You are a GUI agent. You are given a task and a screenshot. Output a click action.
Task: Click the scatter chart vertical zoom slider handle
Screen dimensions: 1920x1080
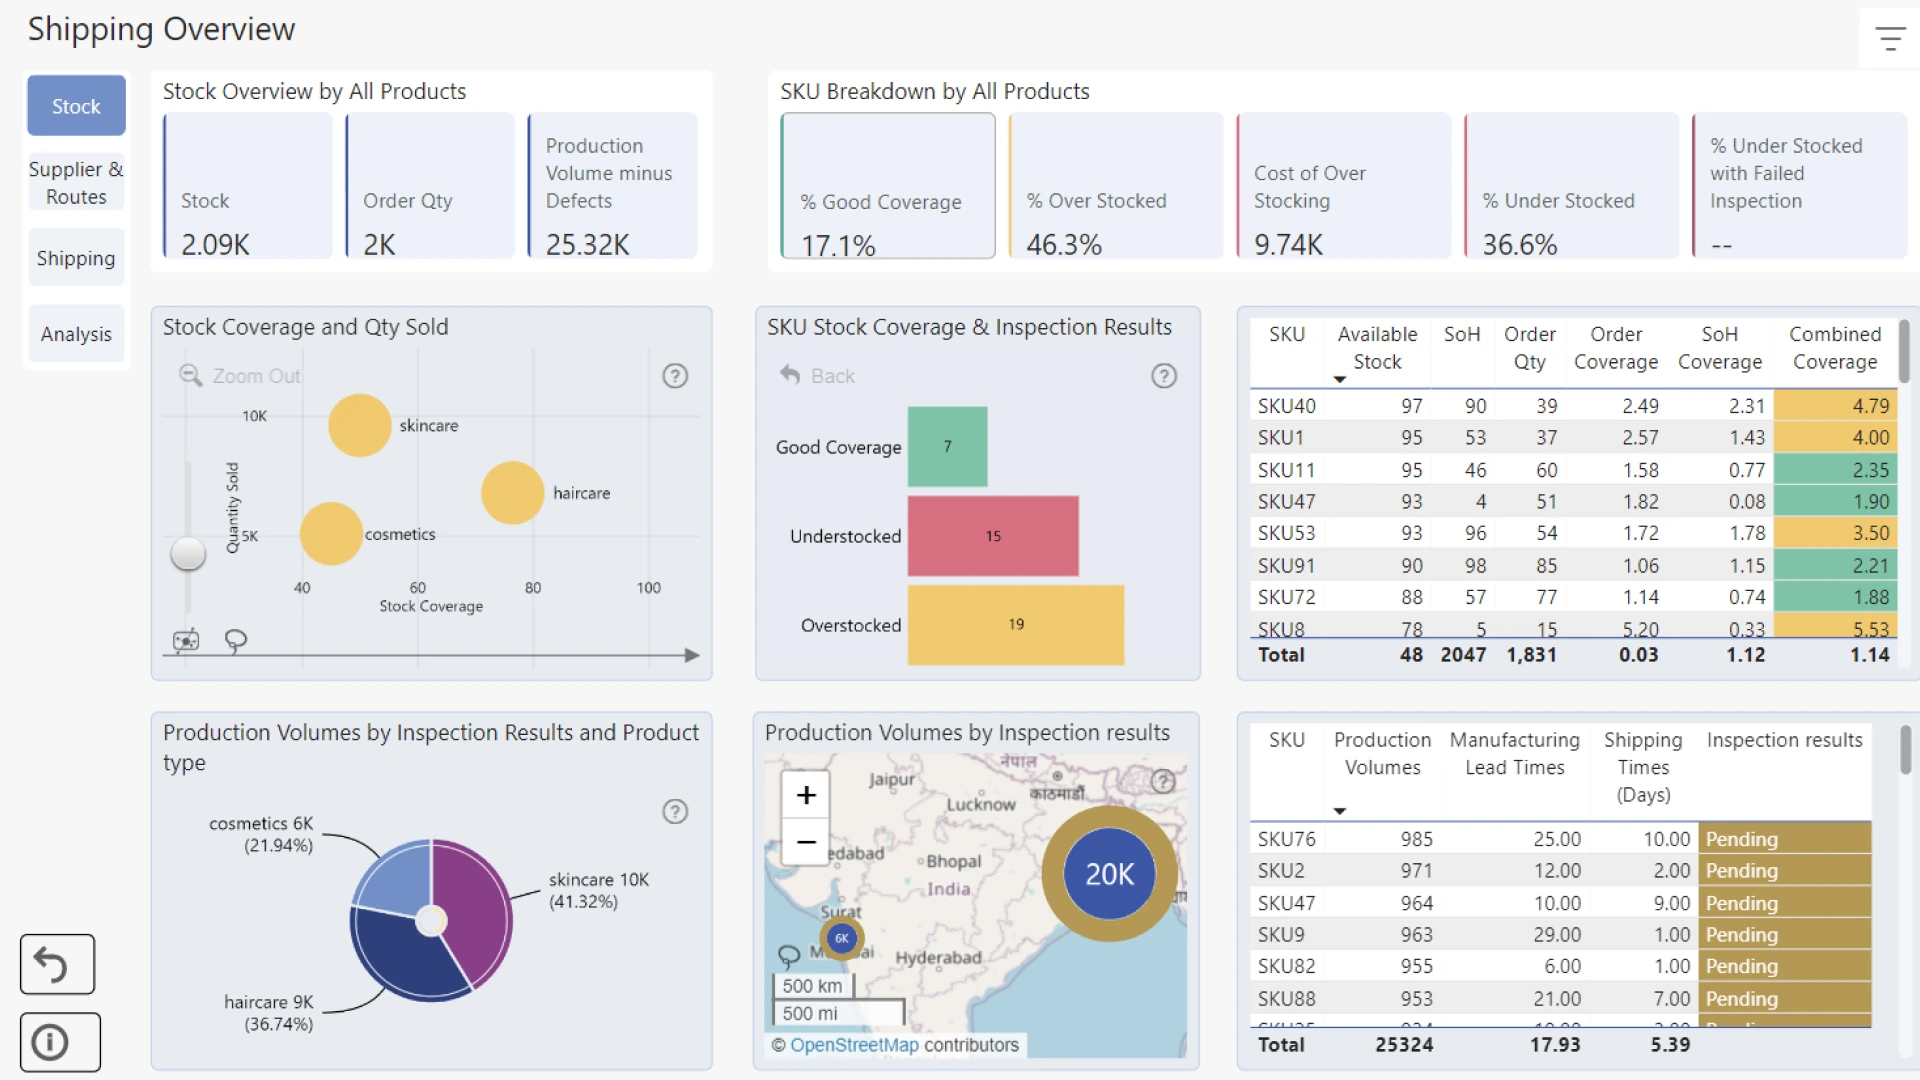coord(188,553)
